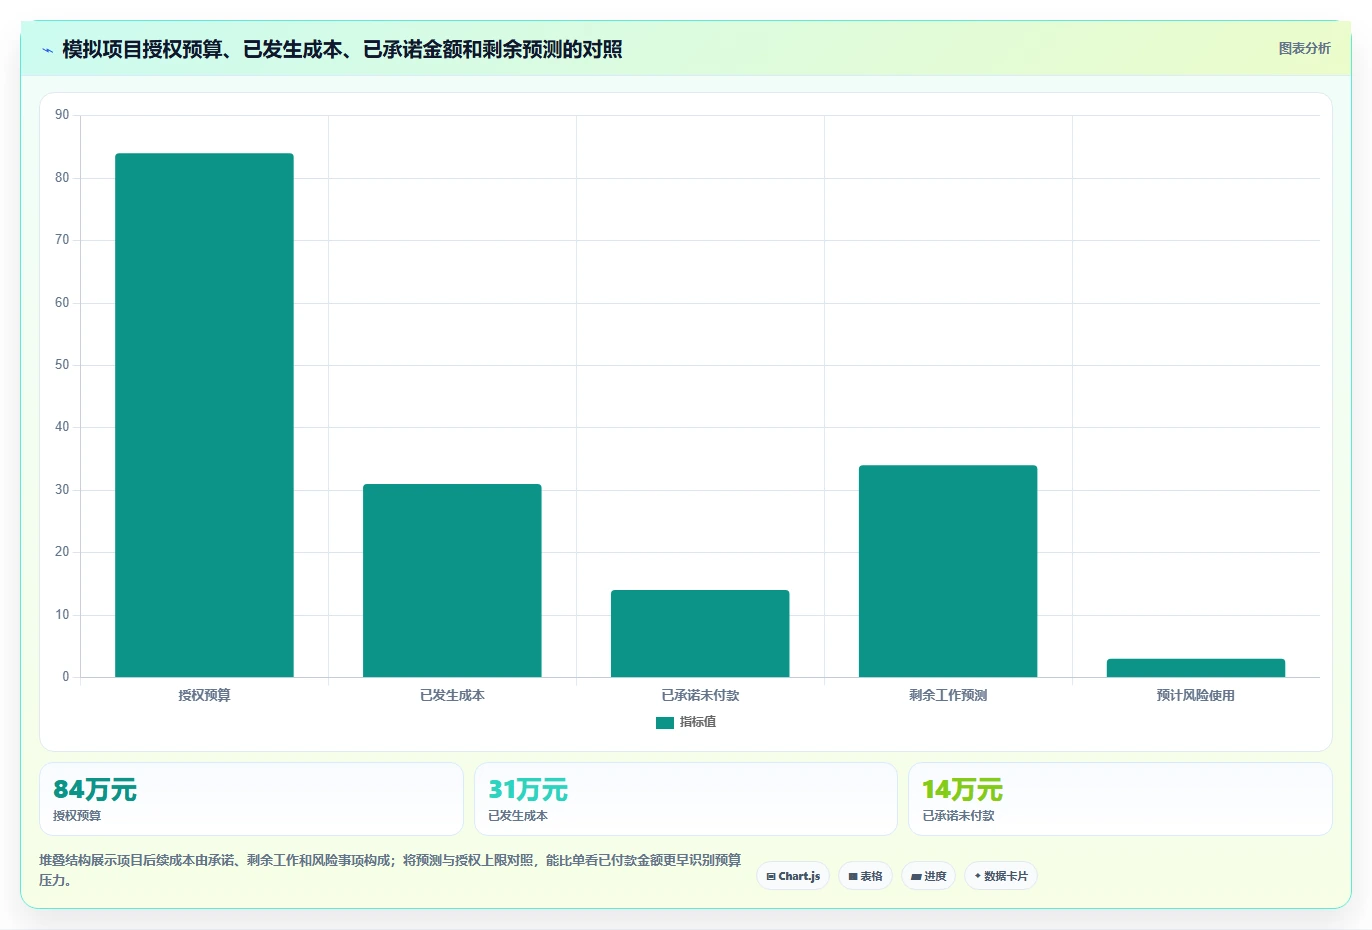This screenshot has height=930, width=1372.
Task: Click the Chart.js tag pill
Action: click(793, 876)
